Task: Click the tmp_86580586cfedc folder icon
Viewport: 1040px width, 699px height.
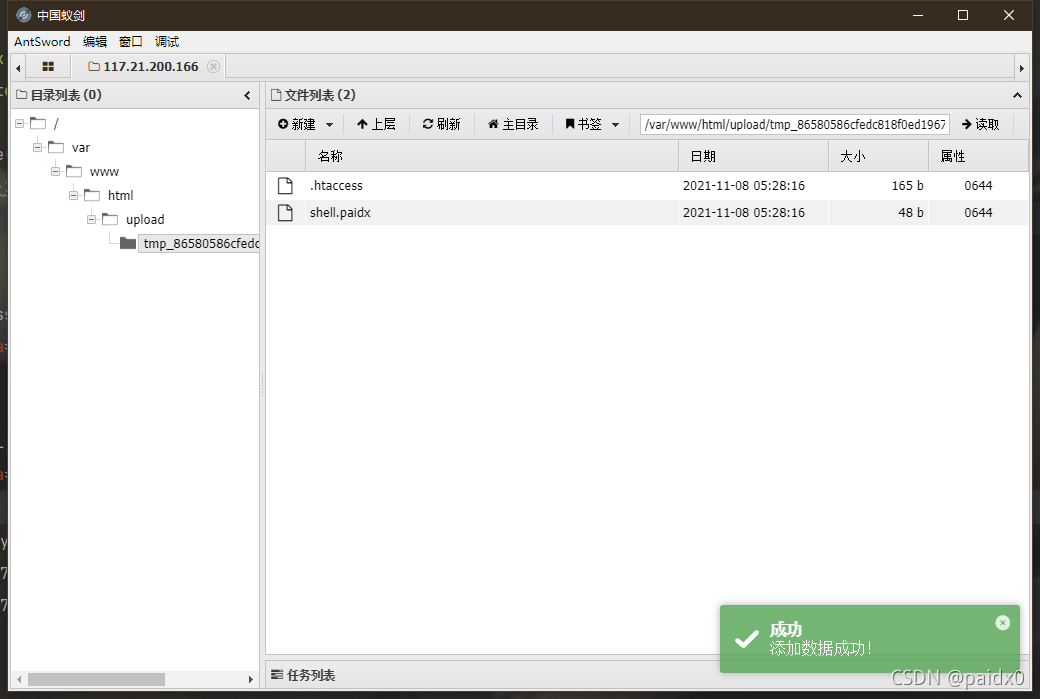Action: tap(128, 243)
